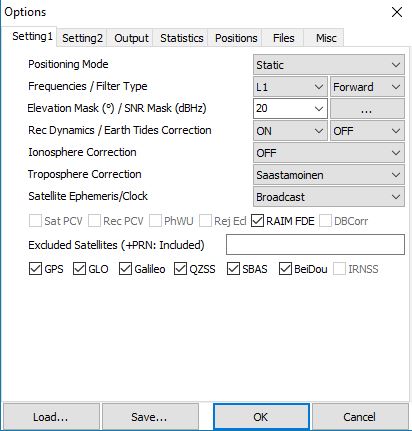Close the Options dialog window
412x431 pixels.
tap(397, 12)
